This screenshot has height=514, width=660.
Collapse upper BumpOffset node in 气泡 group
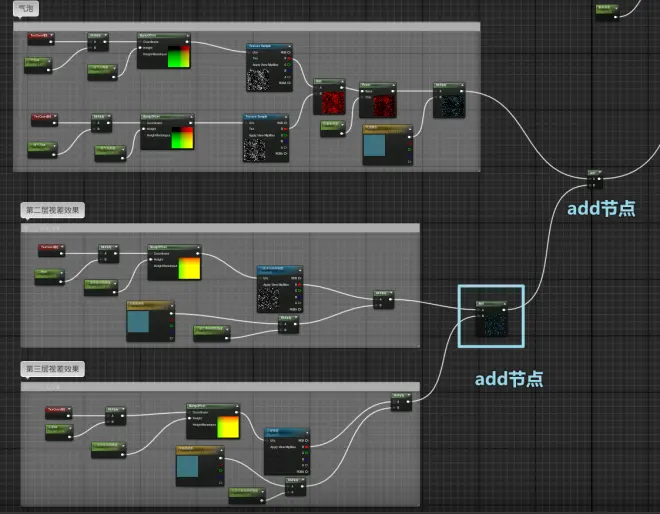(188, 36)
